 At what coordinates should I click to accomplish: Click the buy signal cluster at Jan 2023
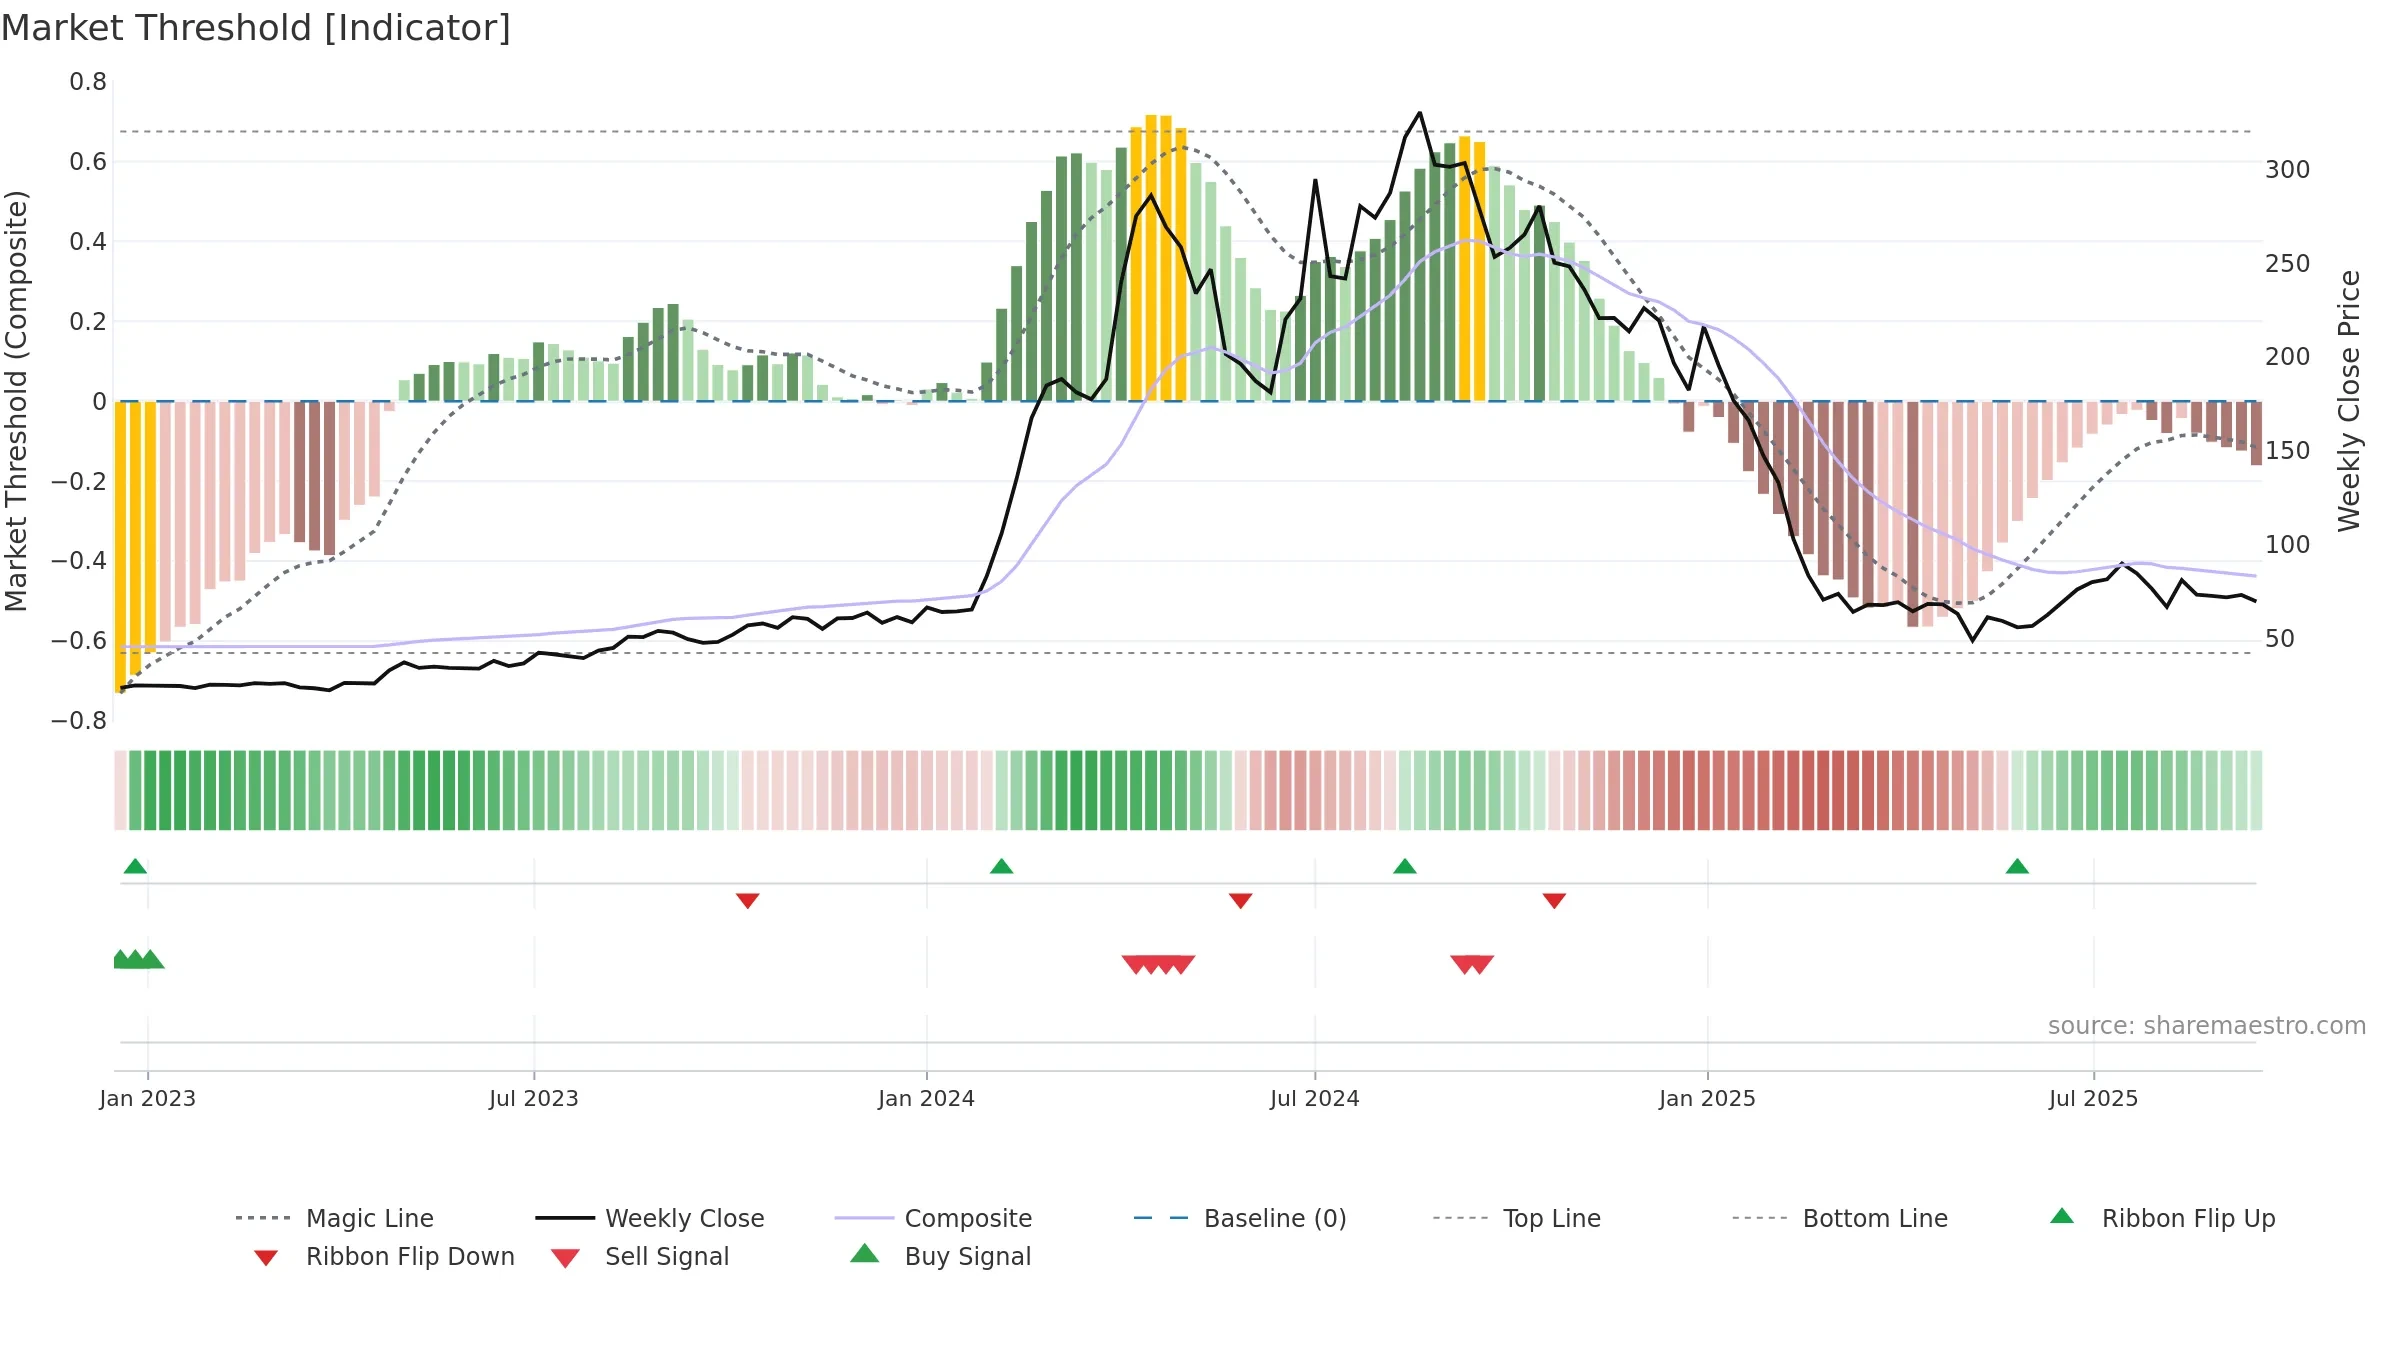[x=138, y=959]
